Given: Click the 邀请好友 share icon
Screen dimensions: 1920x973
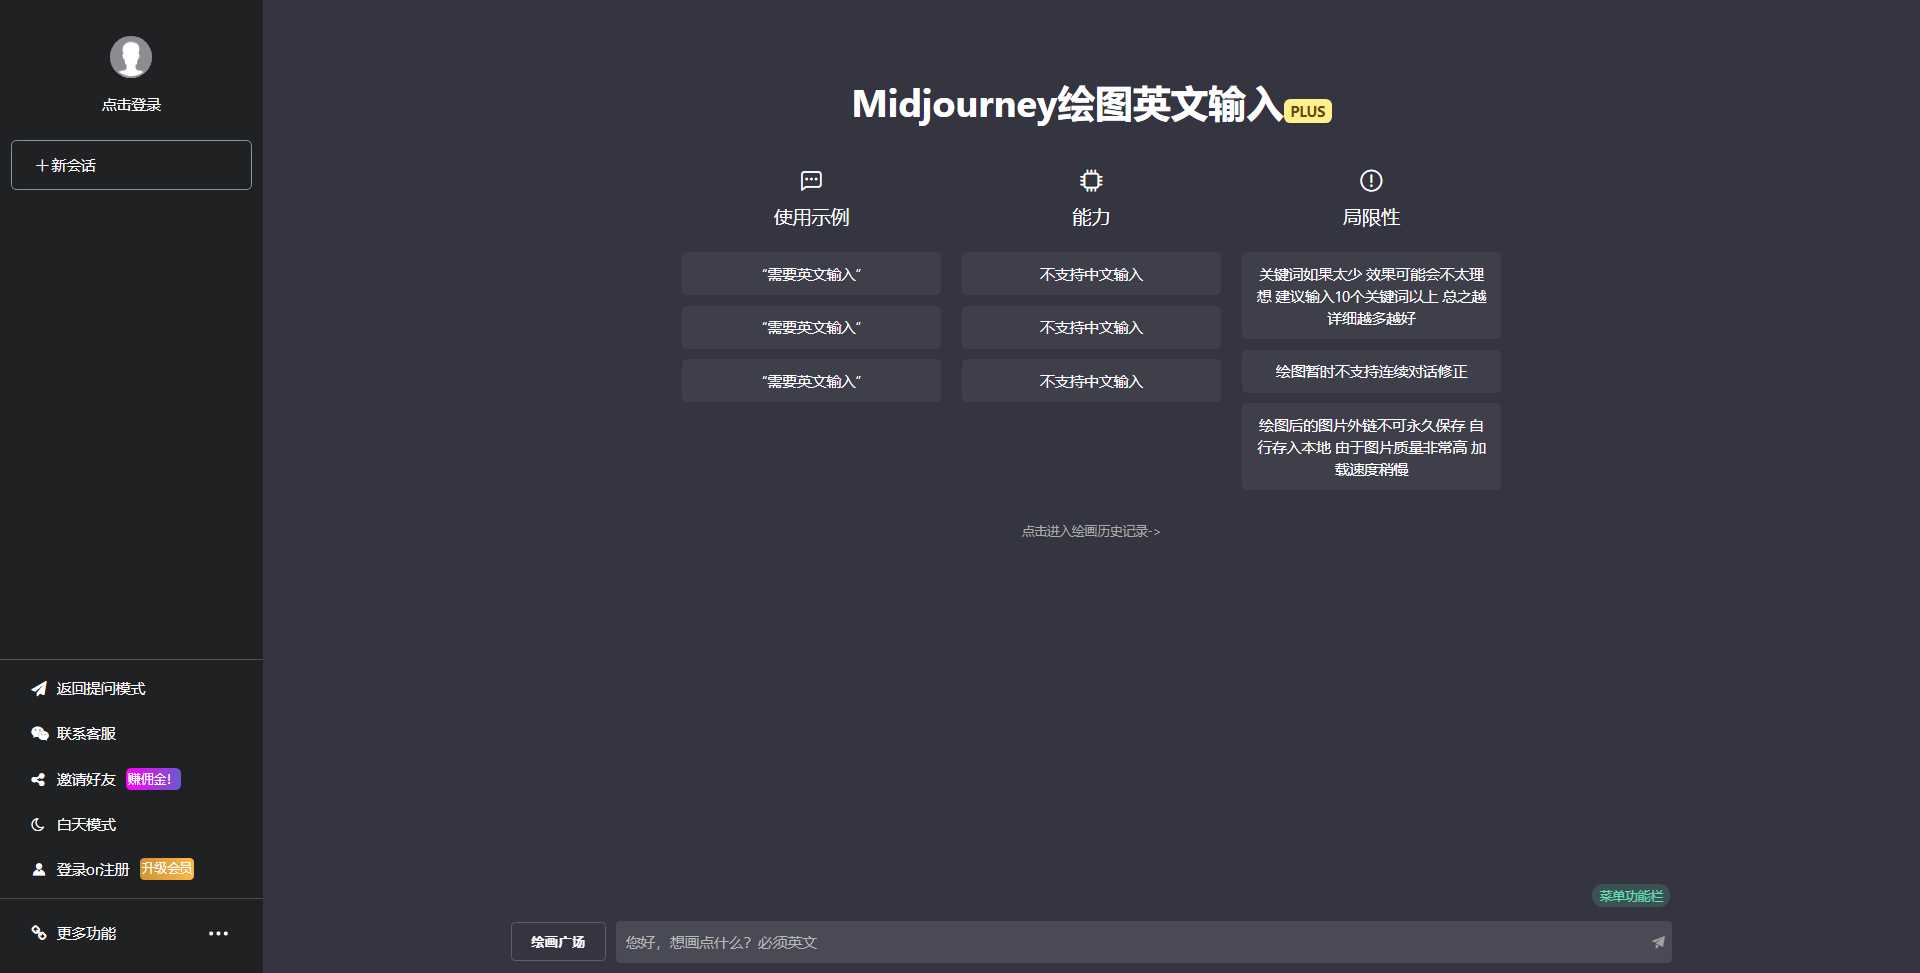Looking at the screenshot, I should 38,779.
